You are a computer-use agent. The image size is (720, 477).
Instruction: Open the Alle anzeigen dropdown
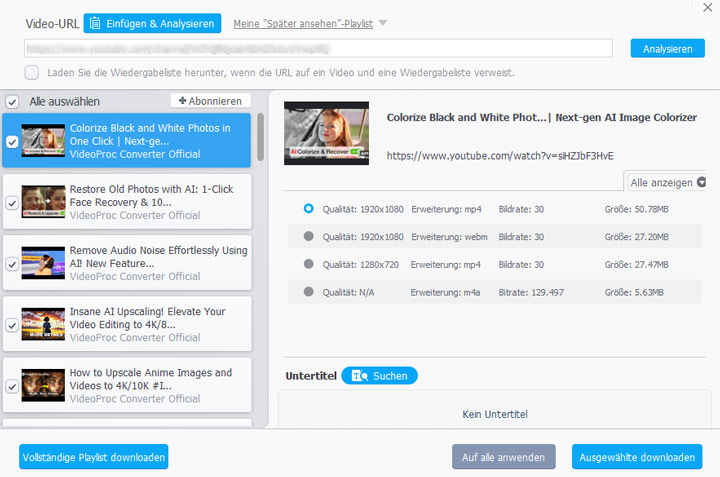667,182
